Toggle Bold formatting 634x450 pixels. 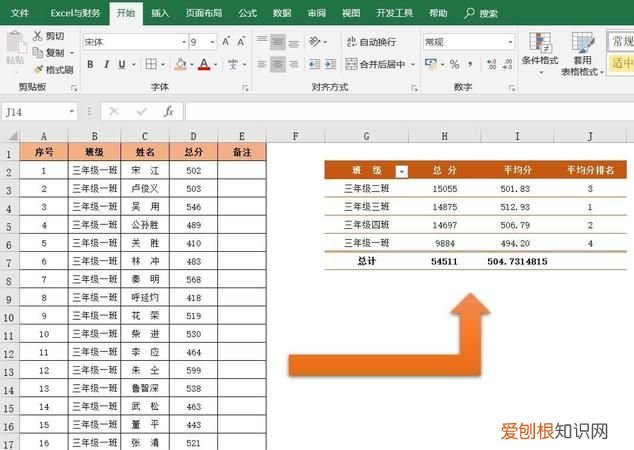[x=91, y=64]
